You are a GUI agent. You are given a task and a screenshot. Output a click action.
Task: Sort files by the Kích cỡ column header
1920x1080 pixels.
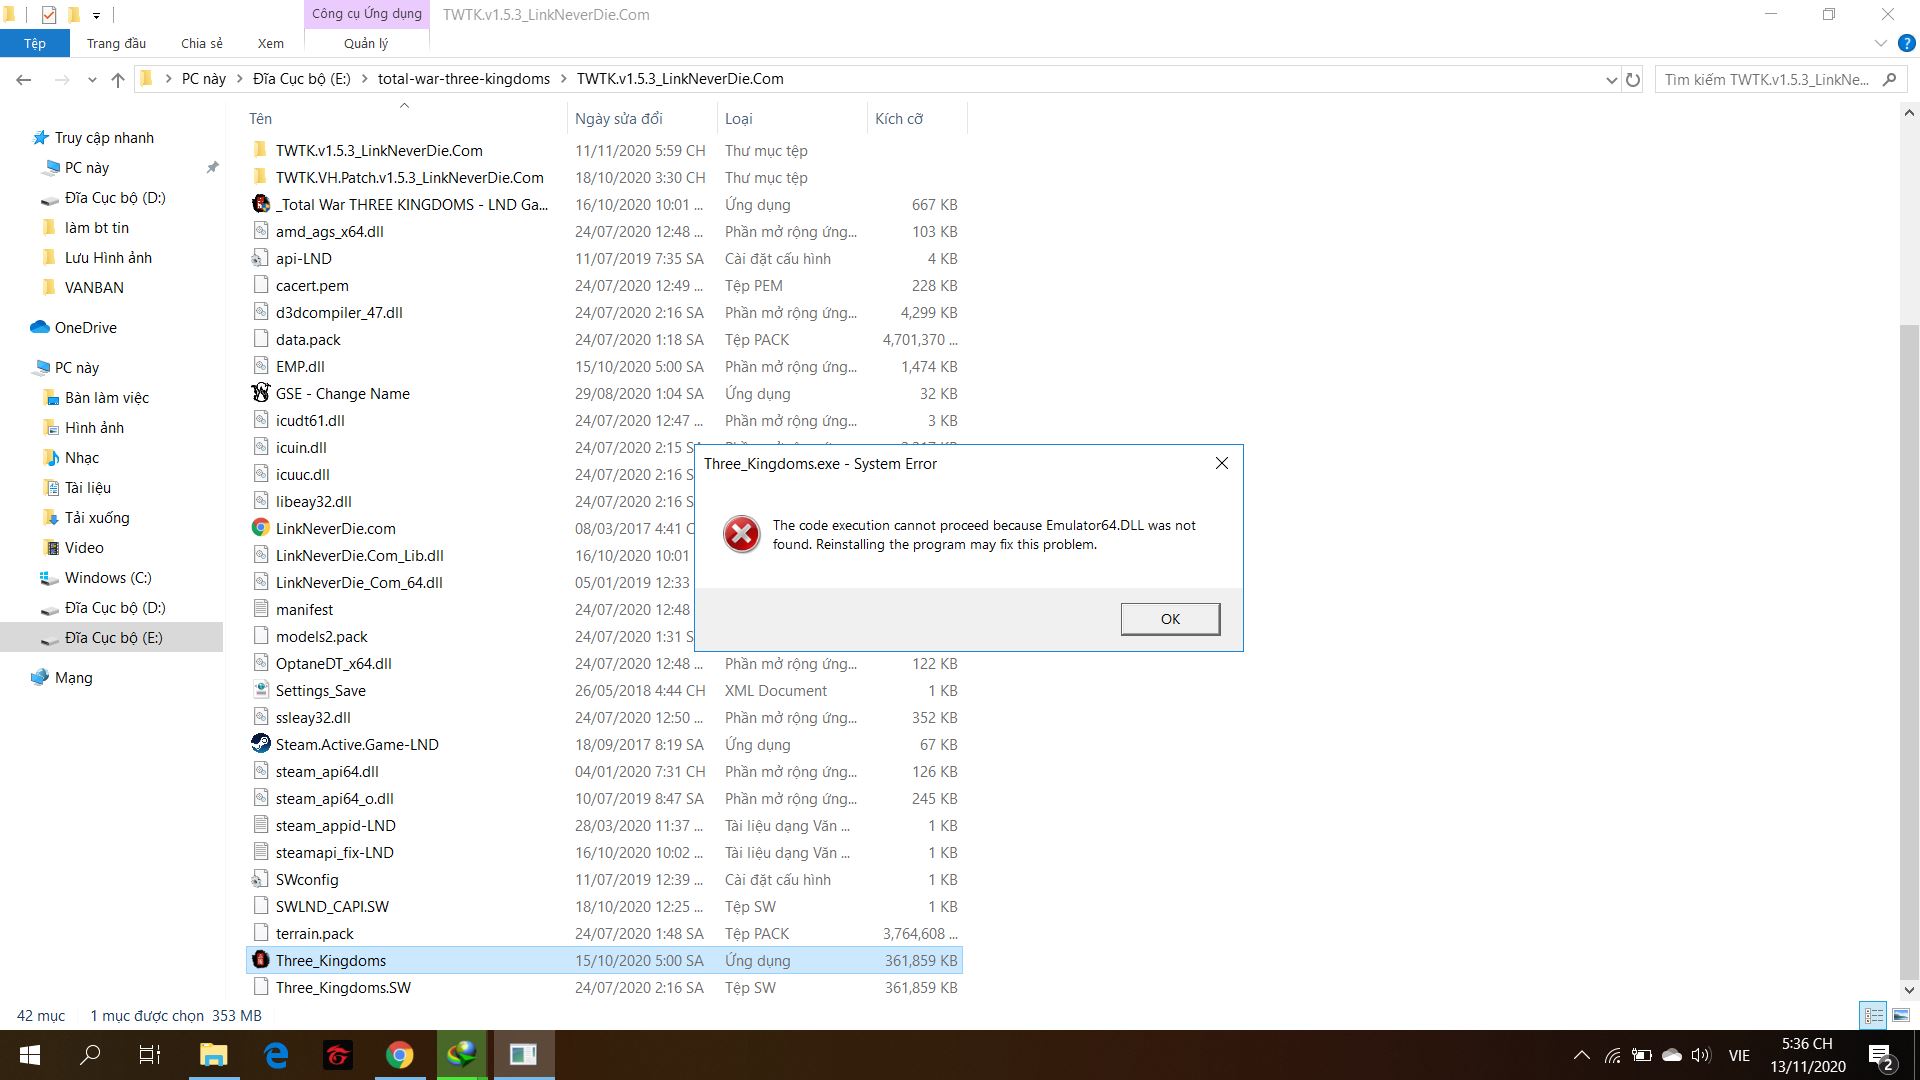[x=898, y=118]
